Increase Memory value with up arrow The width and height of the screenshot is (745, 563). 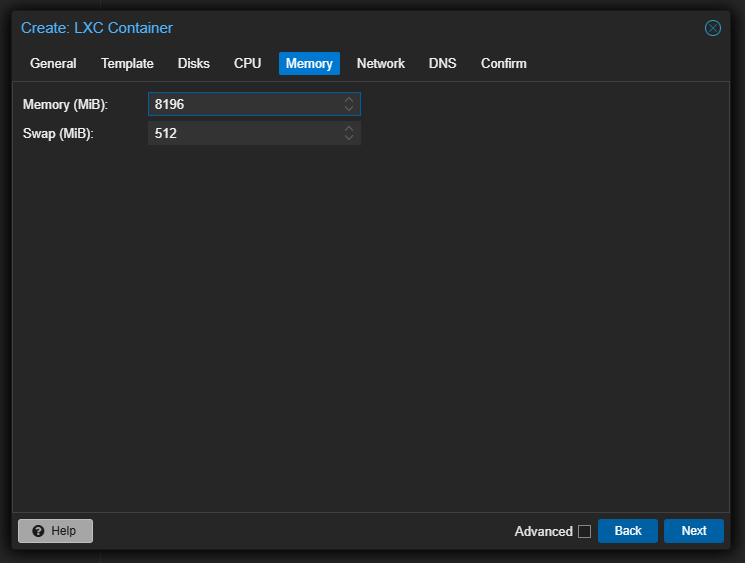[x=349, y=100]
